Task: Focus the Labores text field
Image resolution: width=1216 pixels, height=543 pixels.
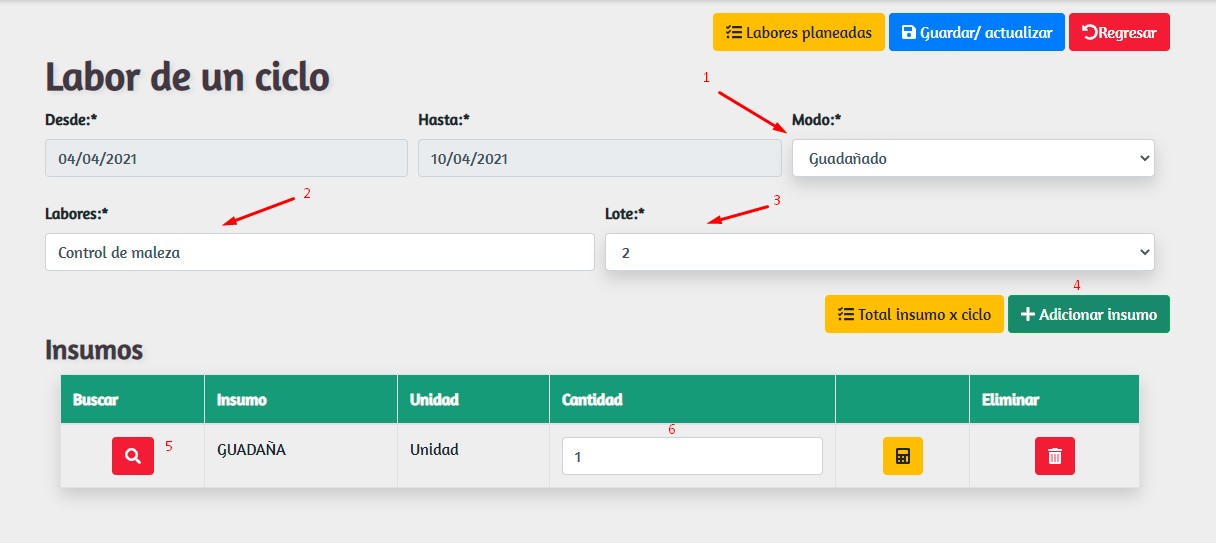Action: (x=319, y=252)
